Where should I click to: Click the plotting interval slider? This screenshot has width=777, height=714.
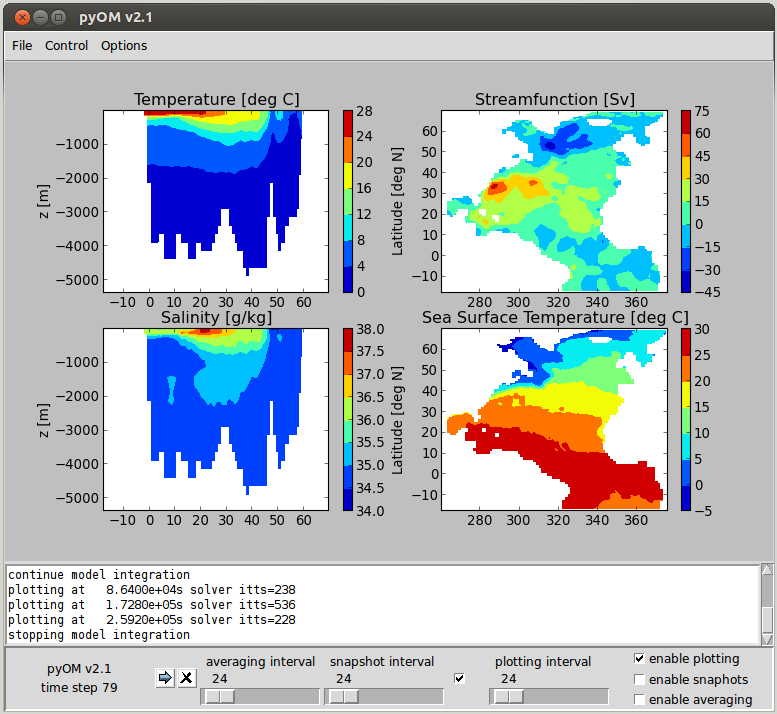click(x=549, y=696)
